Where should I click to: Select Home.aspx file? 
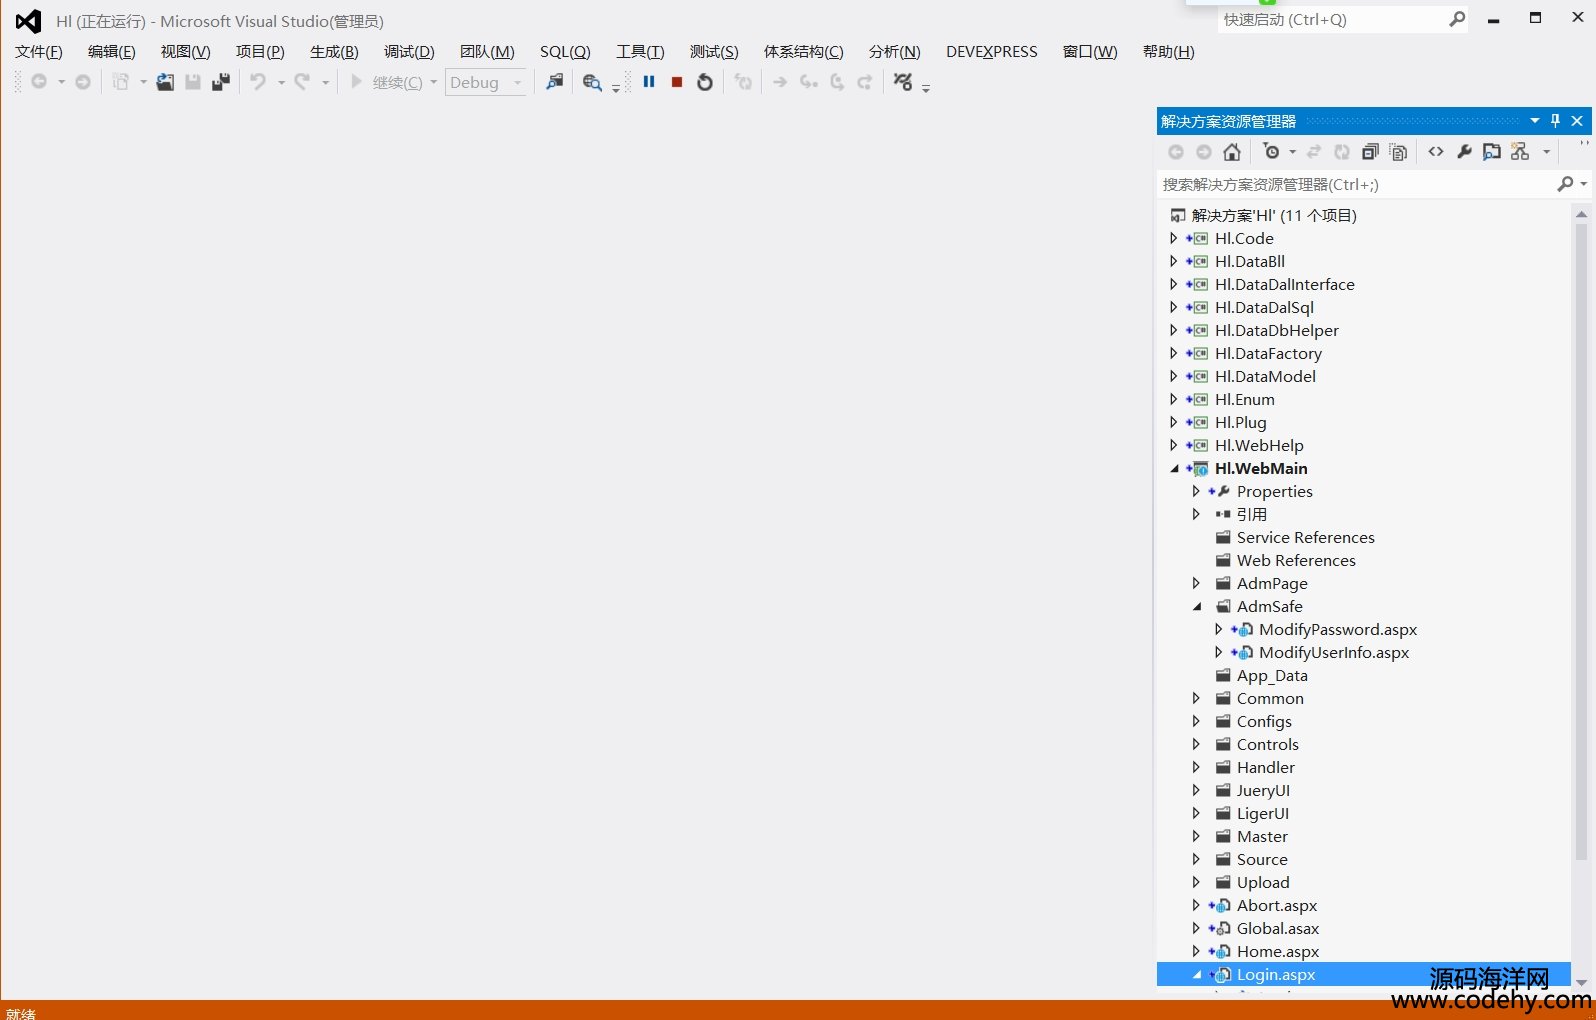pos(1278,951)
